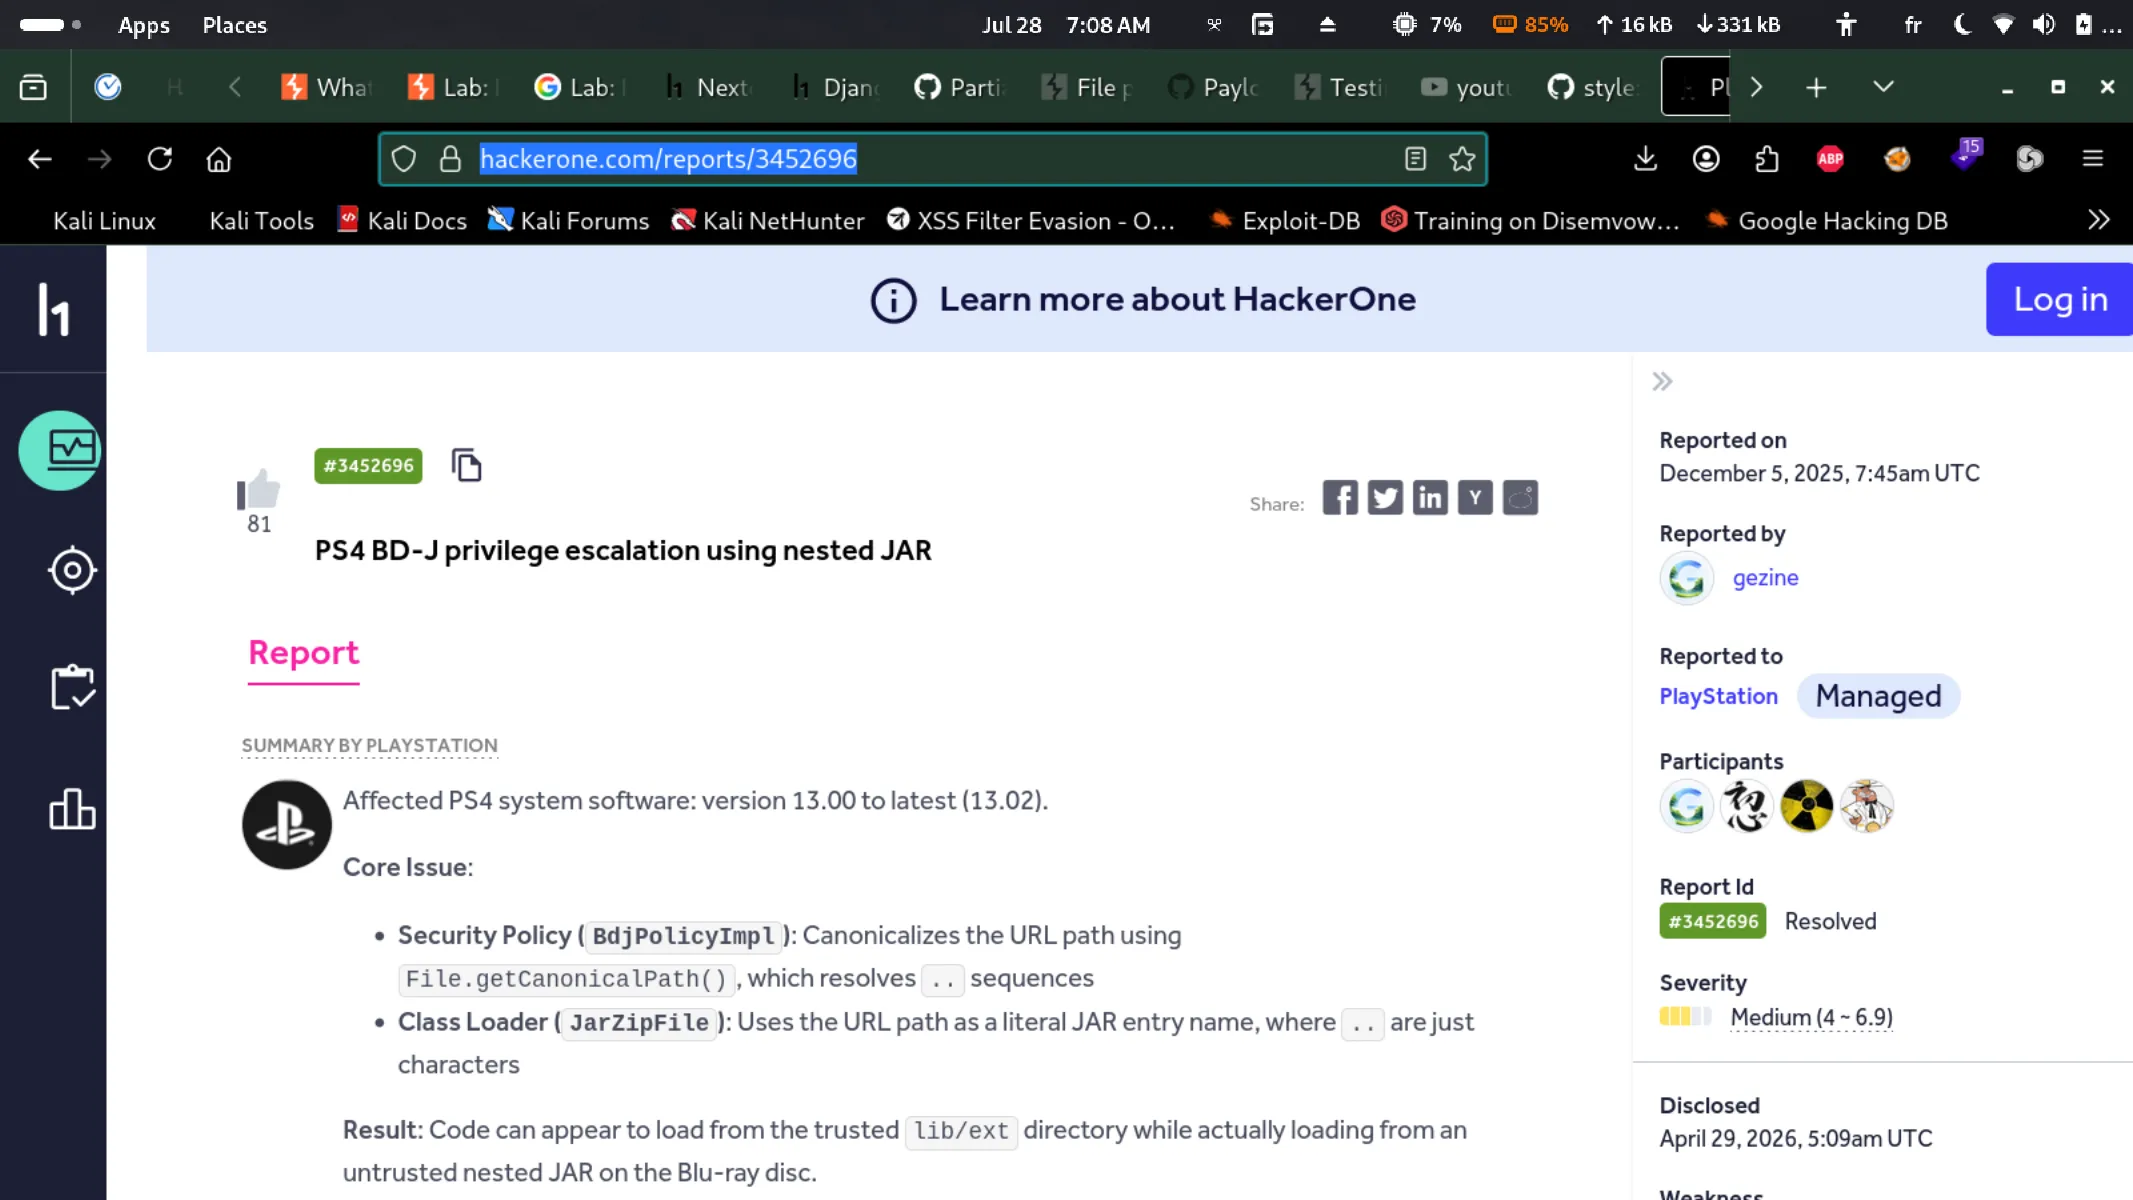Share the report on Hacker News
Image resolution: width=2133 pixels, height=1200 pixels.
(x=1475, y=498)
